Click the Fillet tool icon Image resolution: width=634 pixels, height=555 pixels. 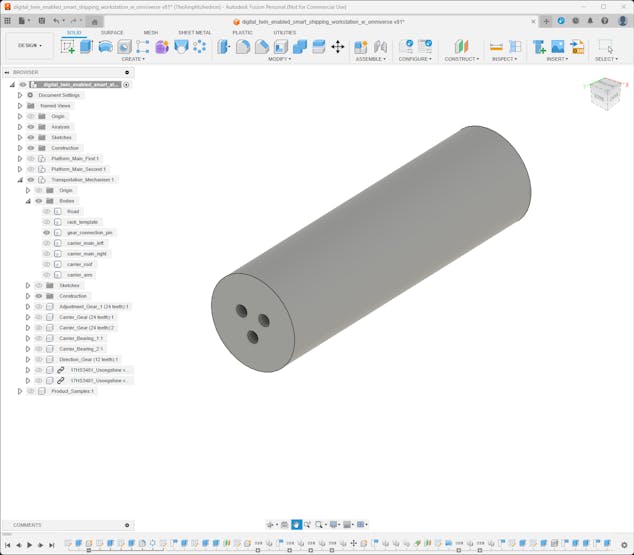coord(243,46)
